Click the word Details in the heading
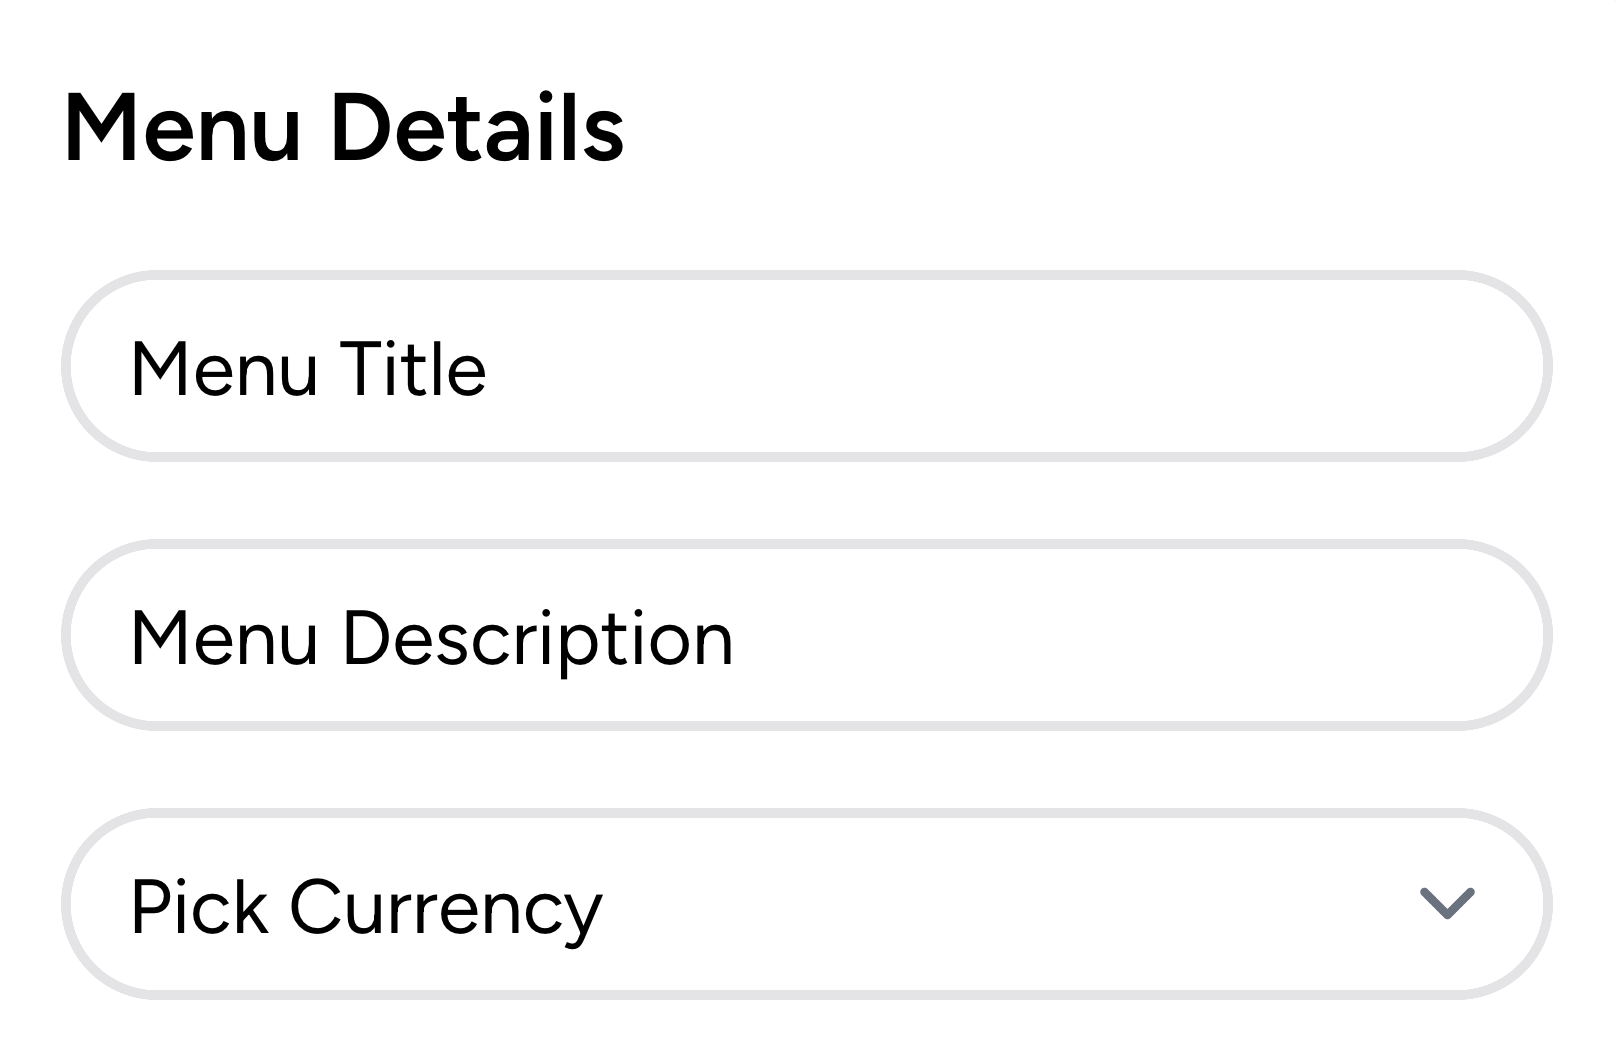This screenshot has height=1058, width=1616. pos(477,127)
